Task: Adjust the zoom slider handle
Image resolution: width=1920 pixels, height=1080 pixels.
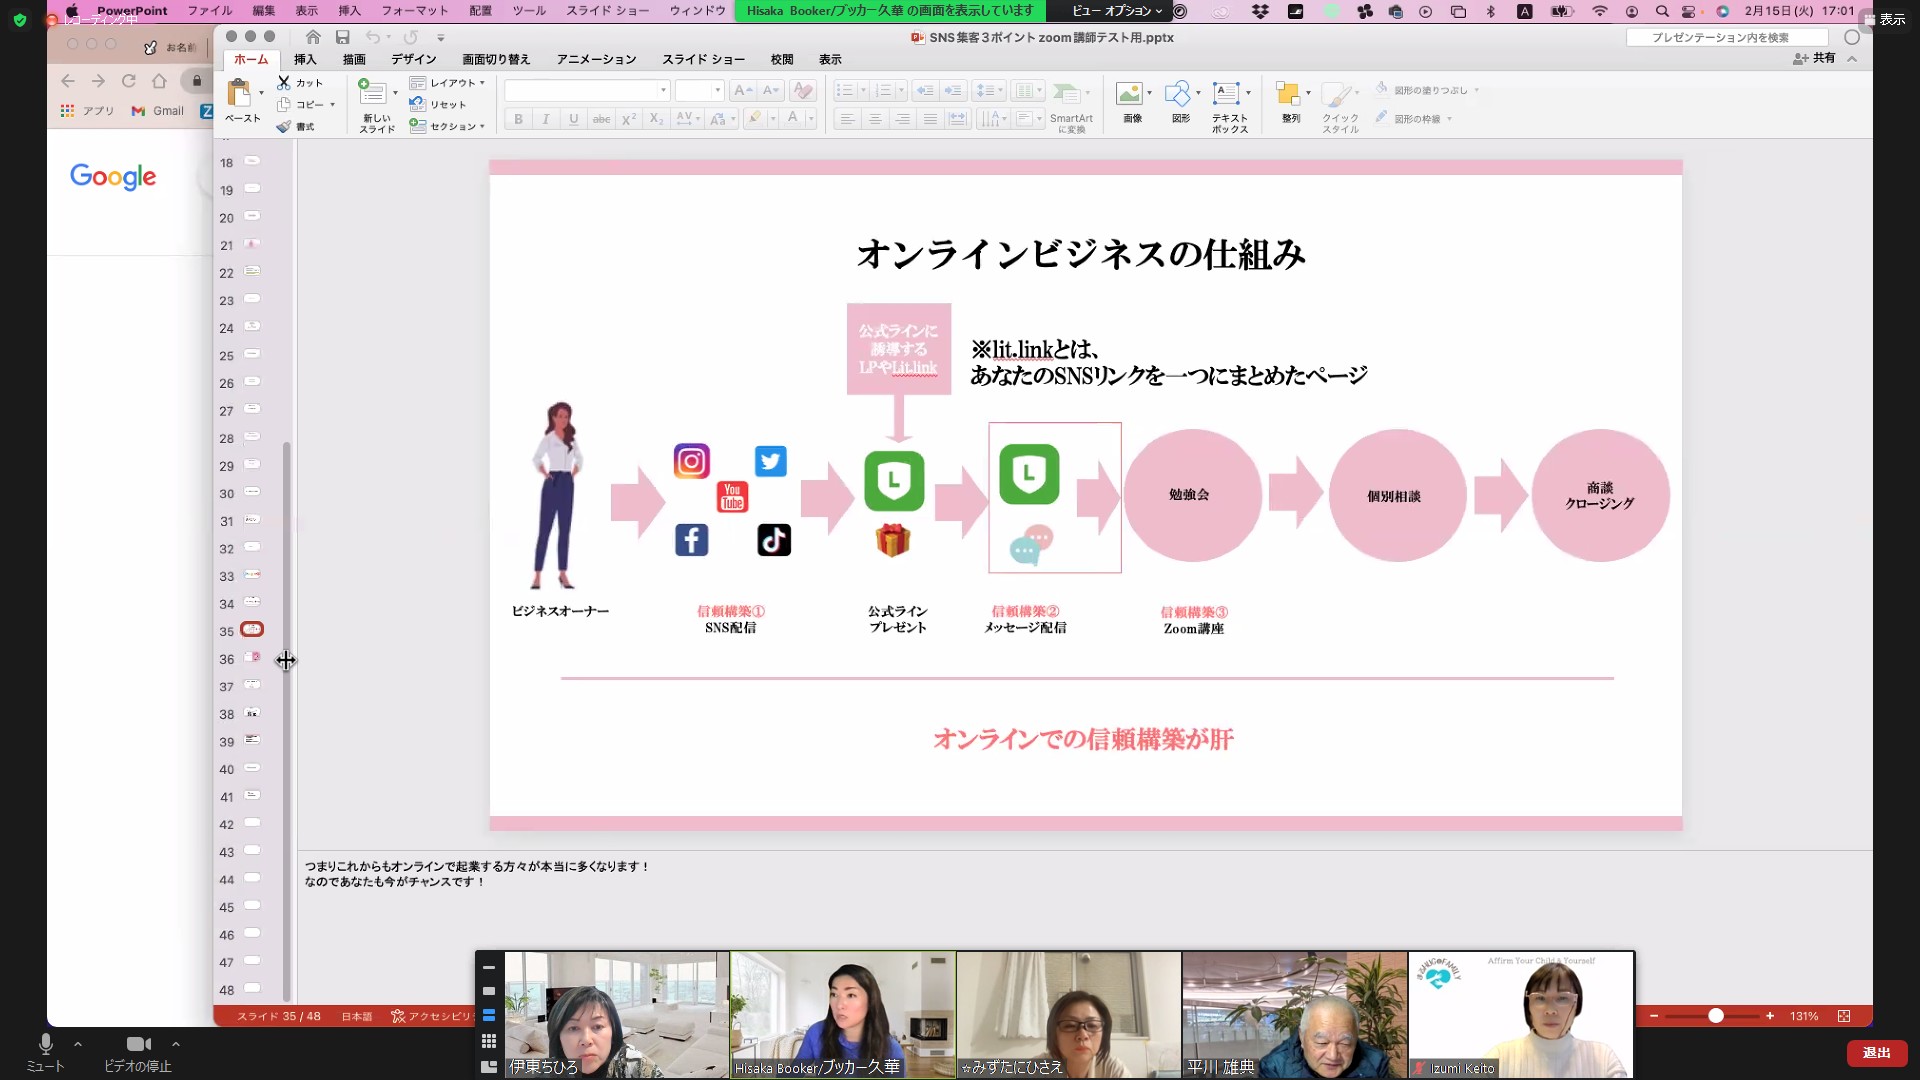Action: pos(1716,1016)
